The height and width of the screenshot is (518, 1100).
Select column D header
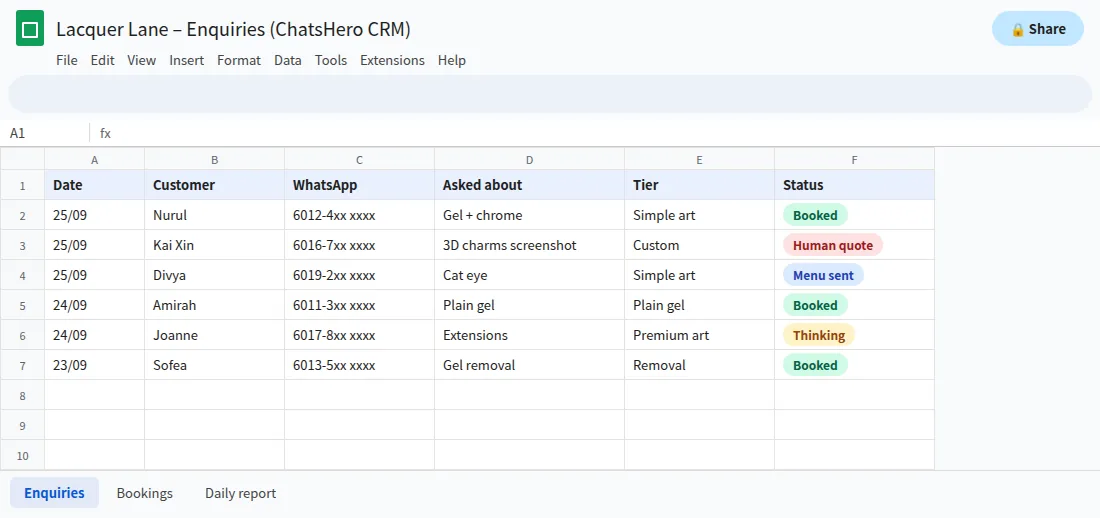point(530,159)
